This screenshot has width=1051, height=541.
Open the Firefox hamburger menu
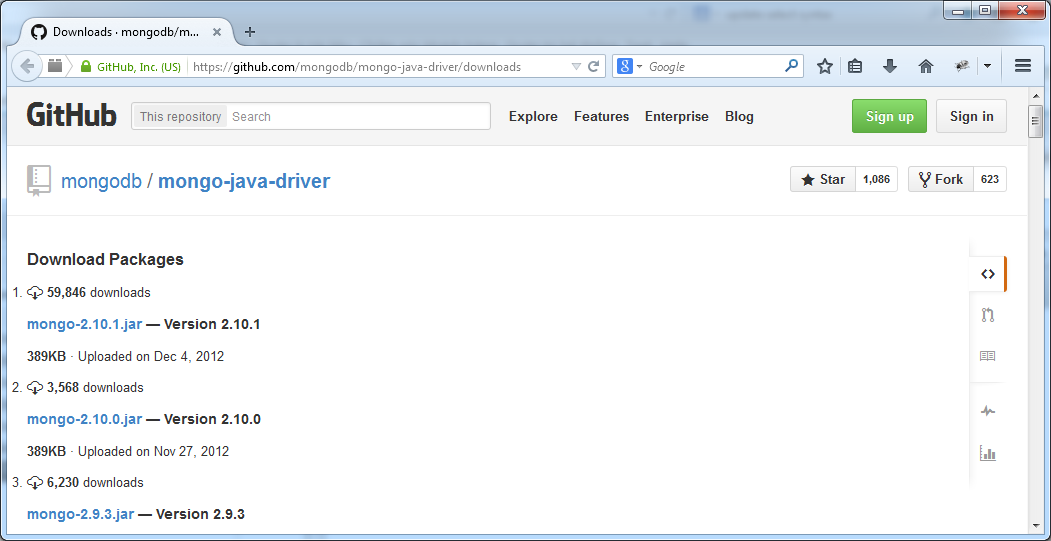click(x=1023, y=66)
